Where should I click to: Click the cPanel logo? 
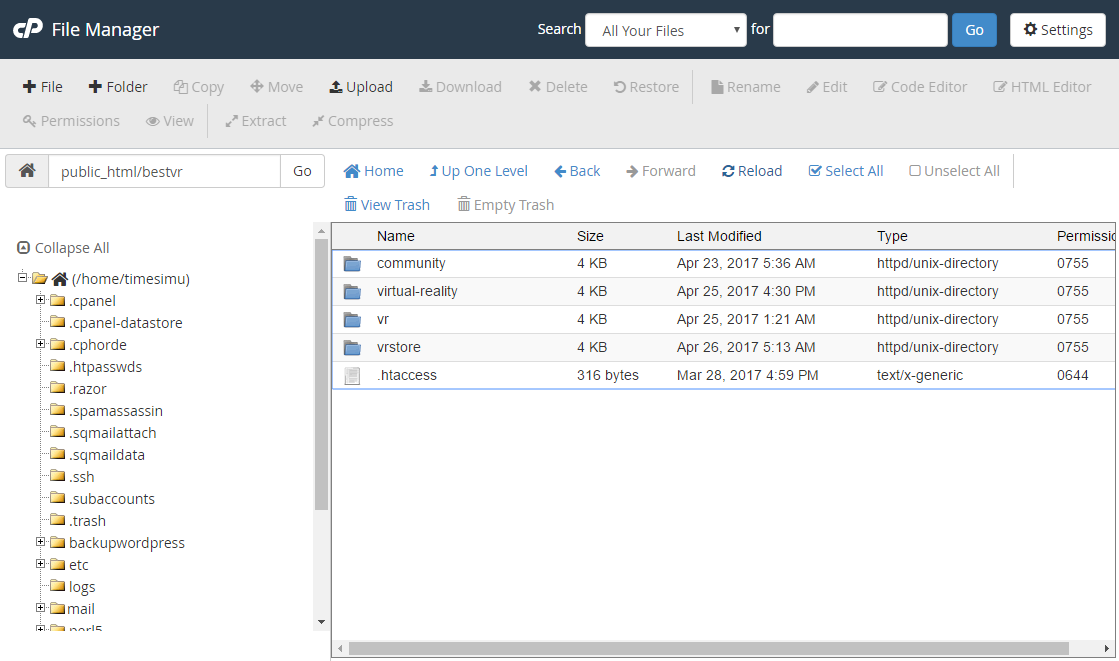coord(27,30)
